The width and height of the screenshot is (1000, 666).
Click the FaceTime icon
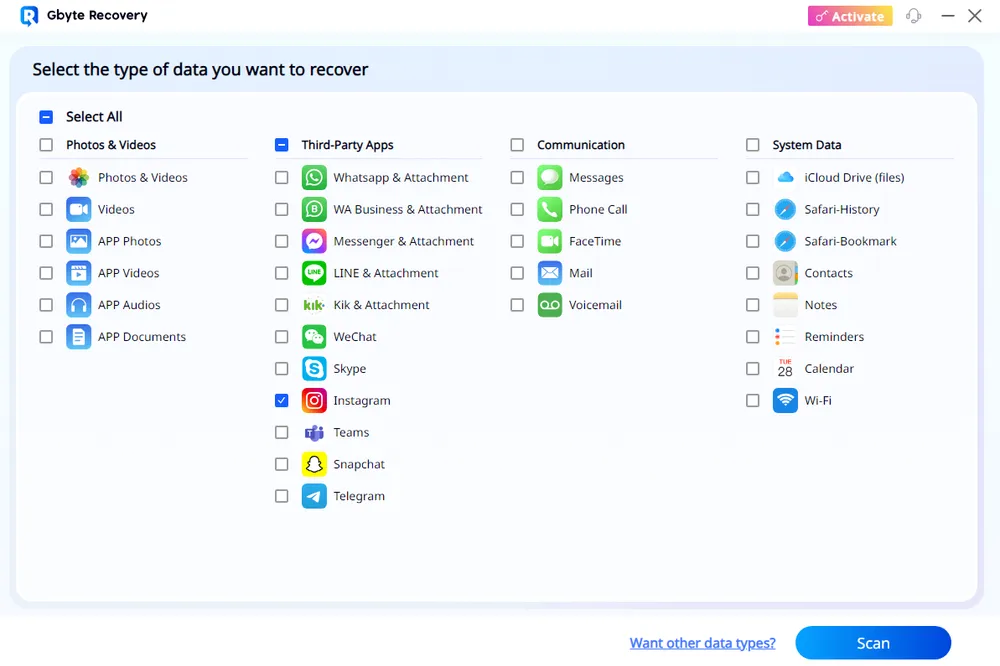pyautogui.click(x=550, y=241)
